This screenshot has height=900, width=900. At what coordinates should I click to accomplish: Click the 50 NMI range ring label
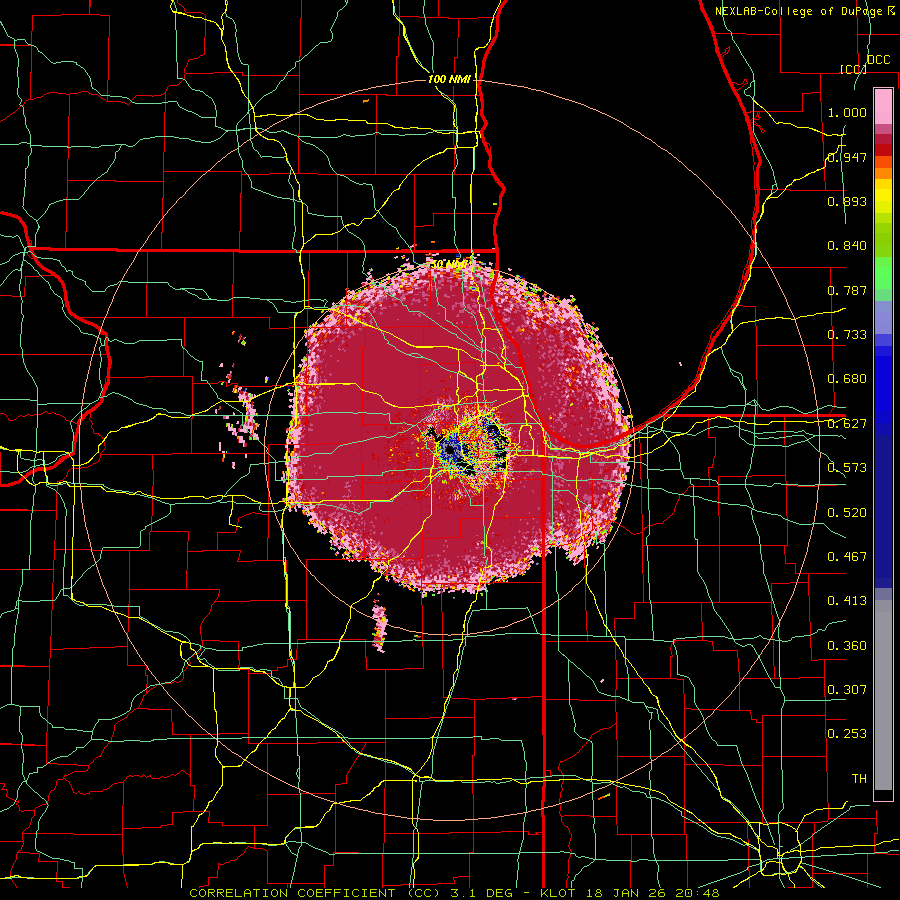coord(449,264)
